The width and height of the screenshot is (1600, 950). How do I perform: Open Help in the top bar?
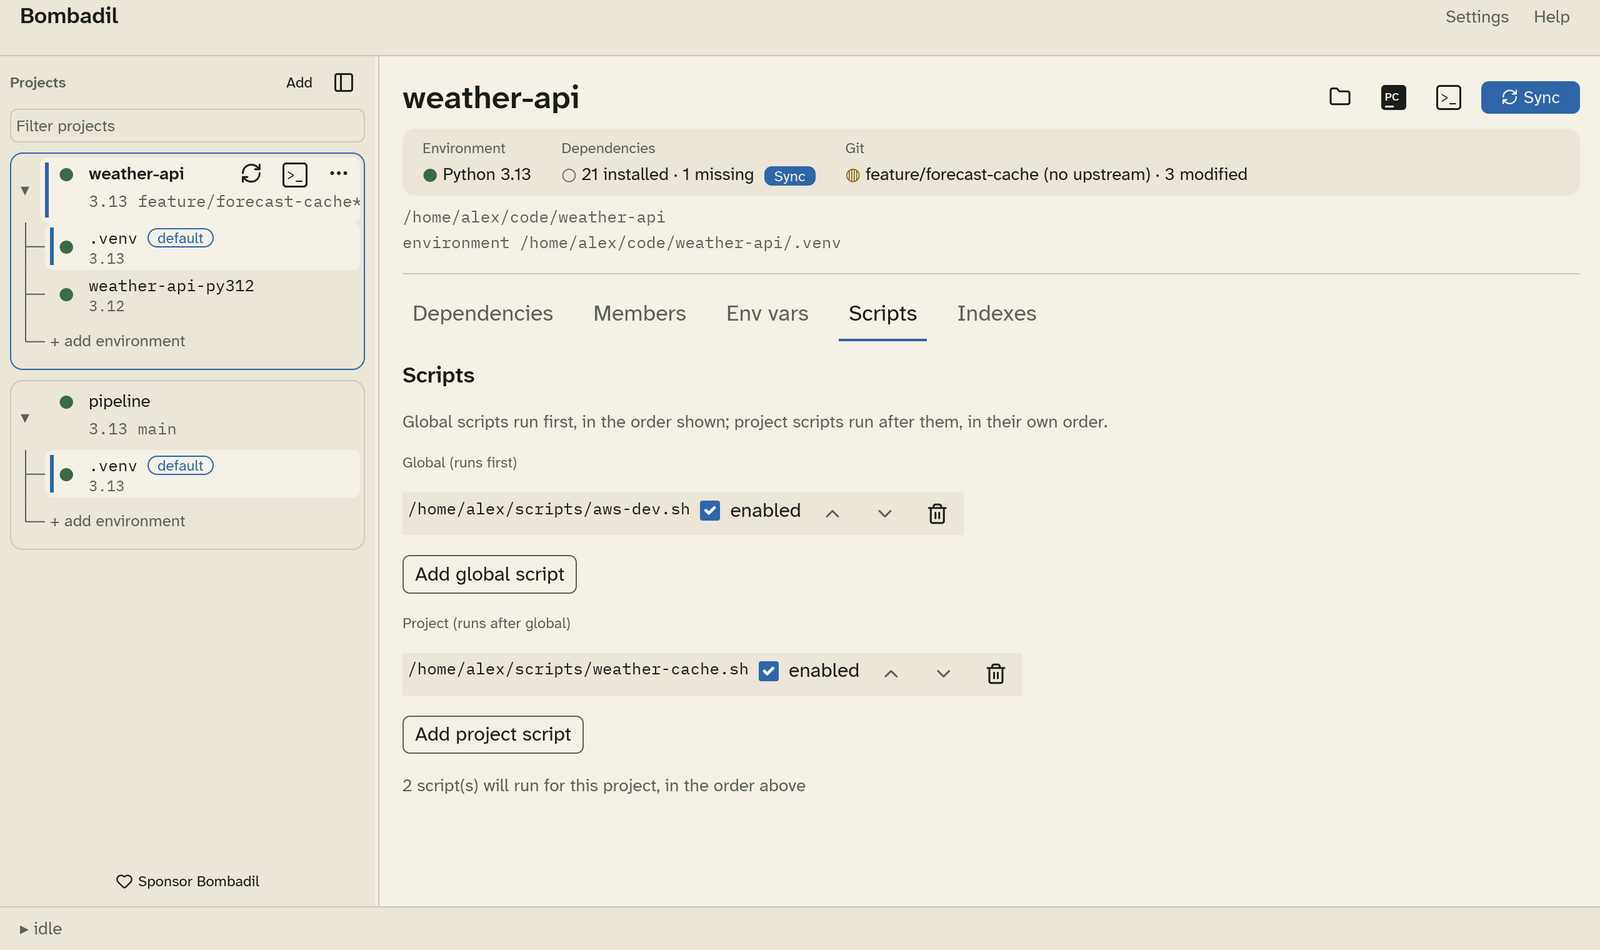click(x=1552, y=17)
